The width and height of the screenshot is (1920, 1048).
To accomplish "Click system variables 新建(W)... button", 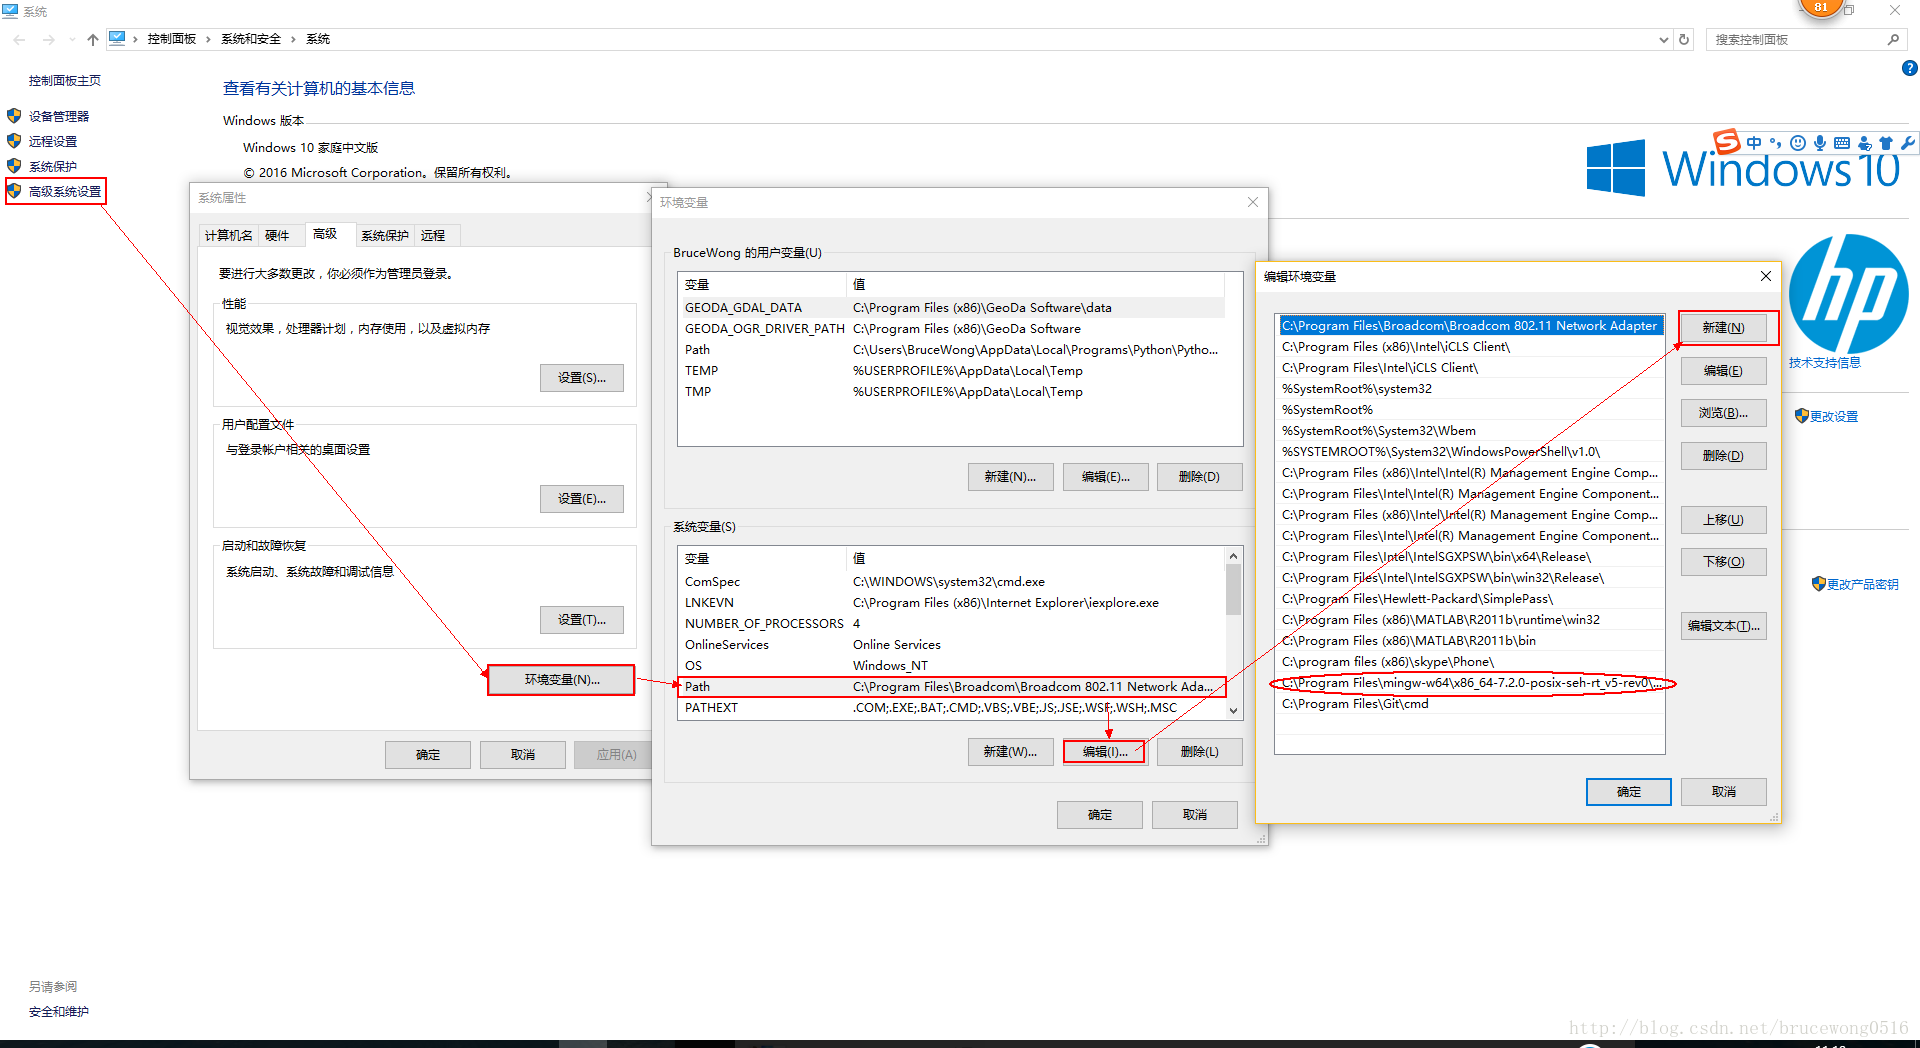I will [x=1010, y=751].
